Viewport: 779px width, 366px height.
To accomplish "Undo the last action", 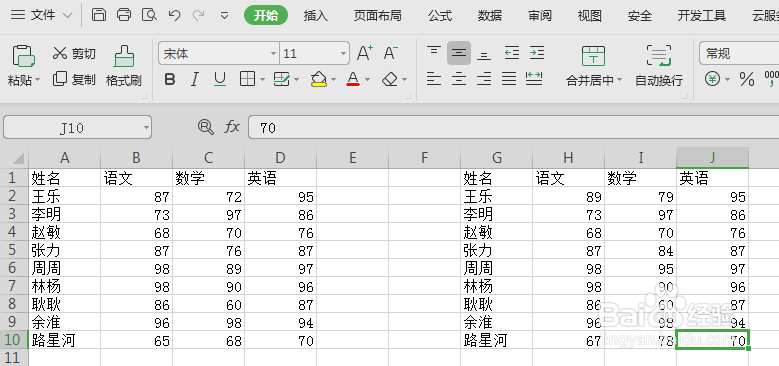I will point(174,15).
